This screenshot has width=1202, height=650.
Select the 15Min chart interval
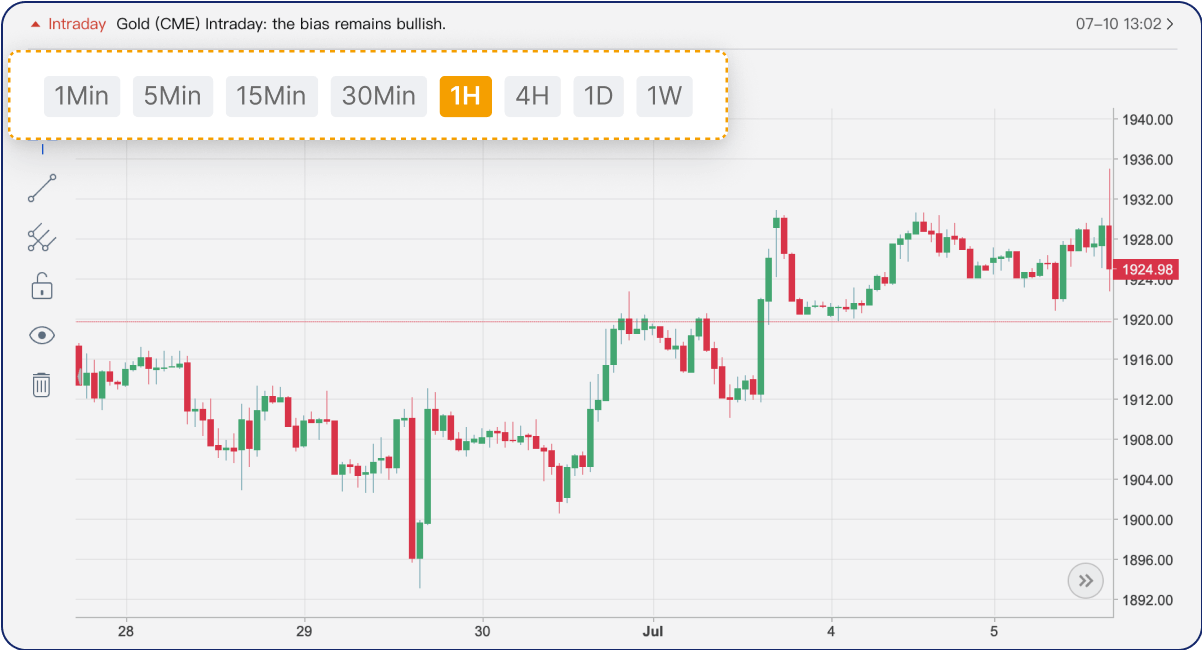point(271,96)
